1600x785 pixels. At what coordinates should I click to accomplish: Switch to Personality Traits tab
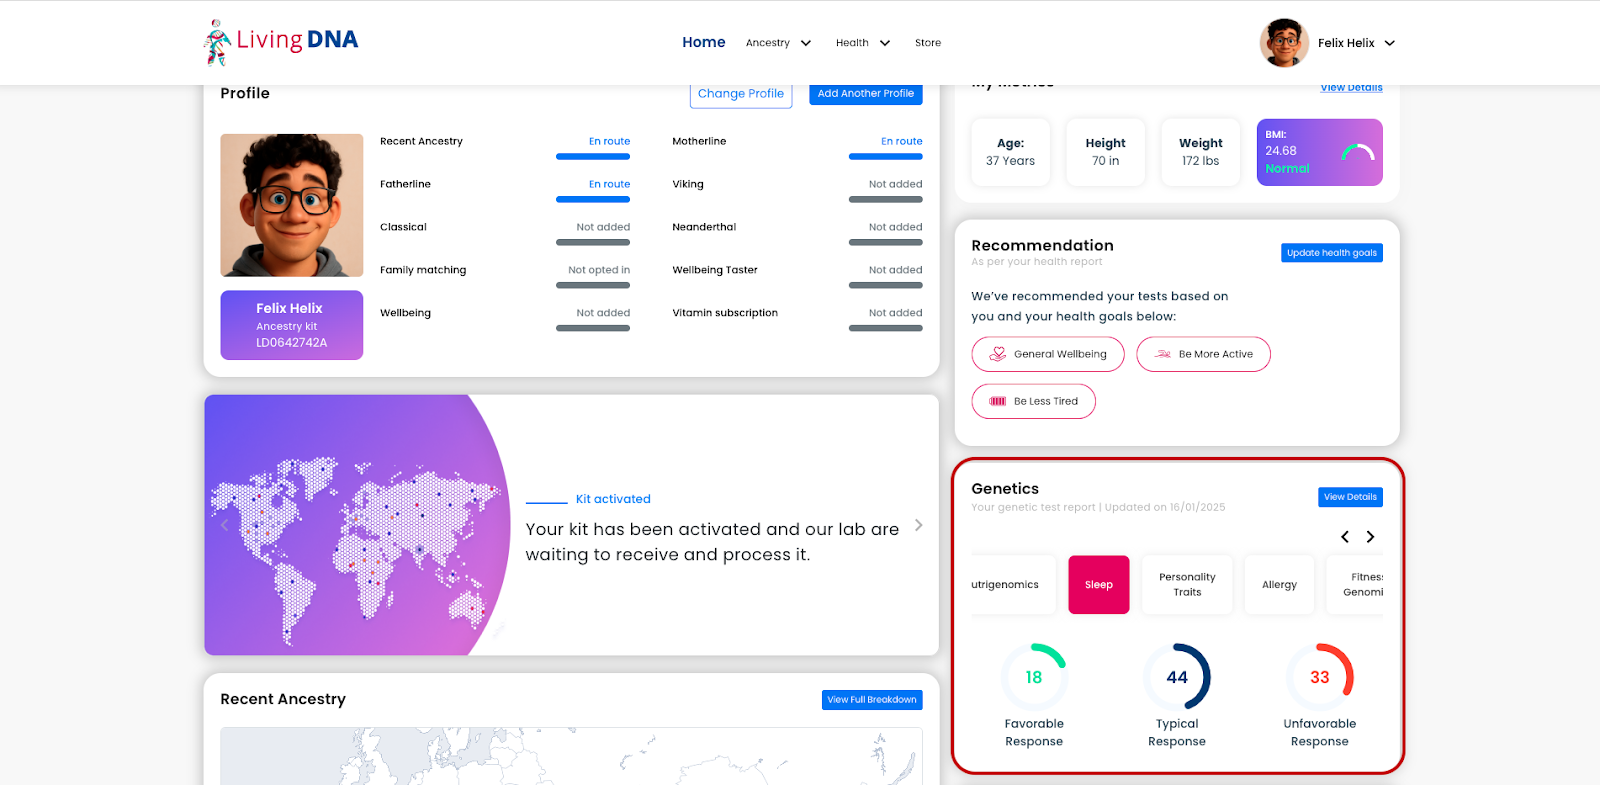[x=1187, y=585]
